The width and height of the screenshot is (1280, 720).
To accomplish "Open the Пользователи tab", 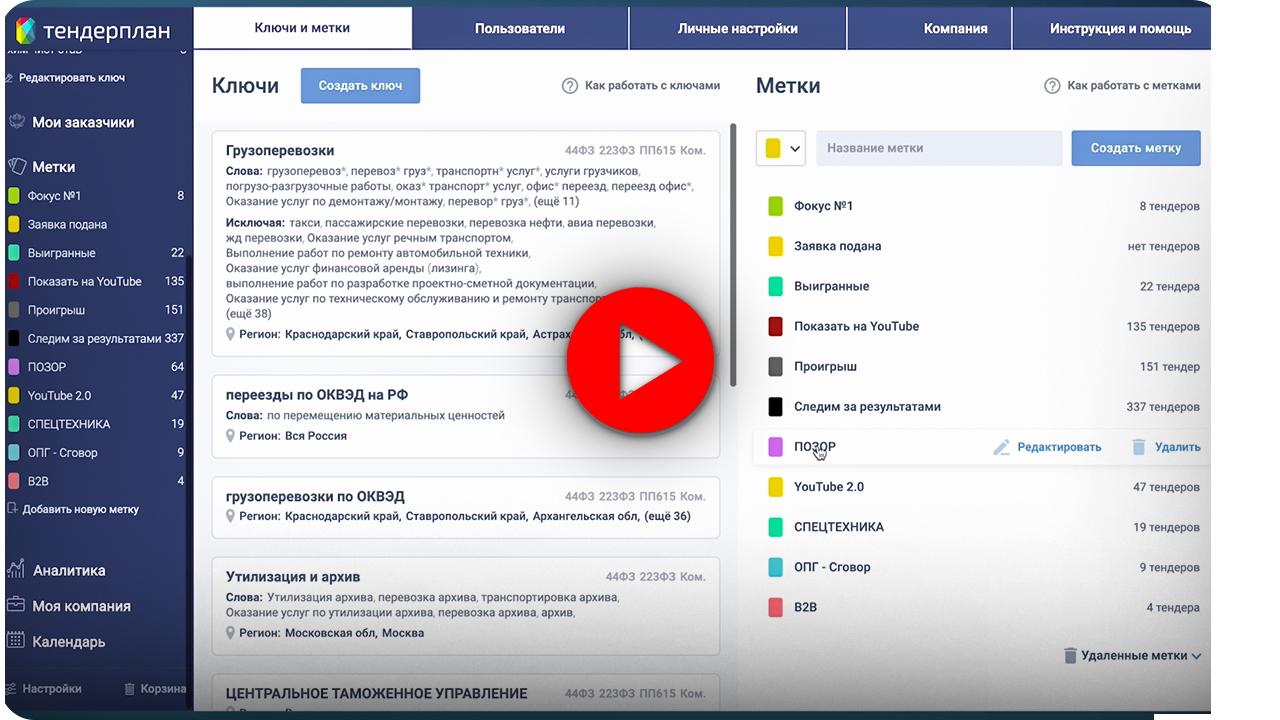I will (520, 28).
